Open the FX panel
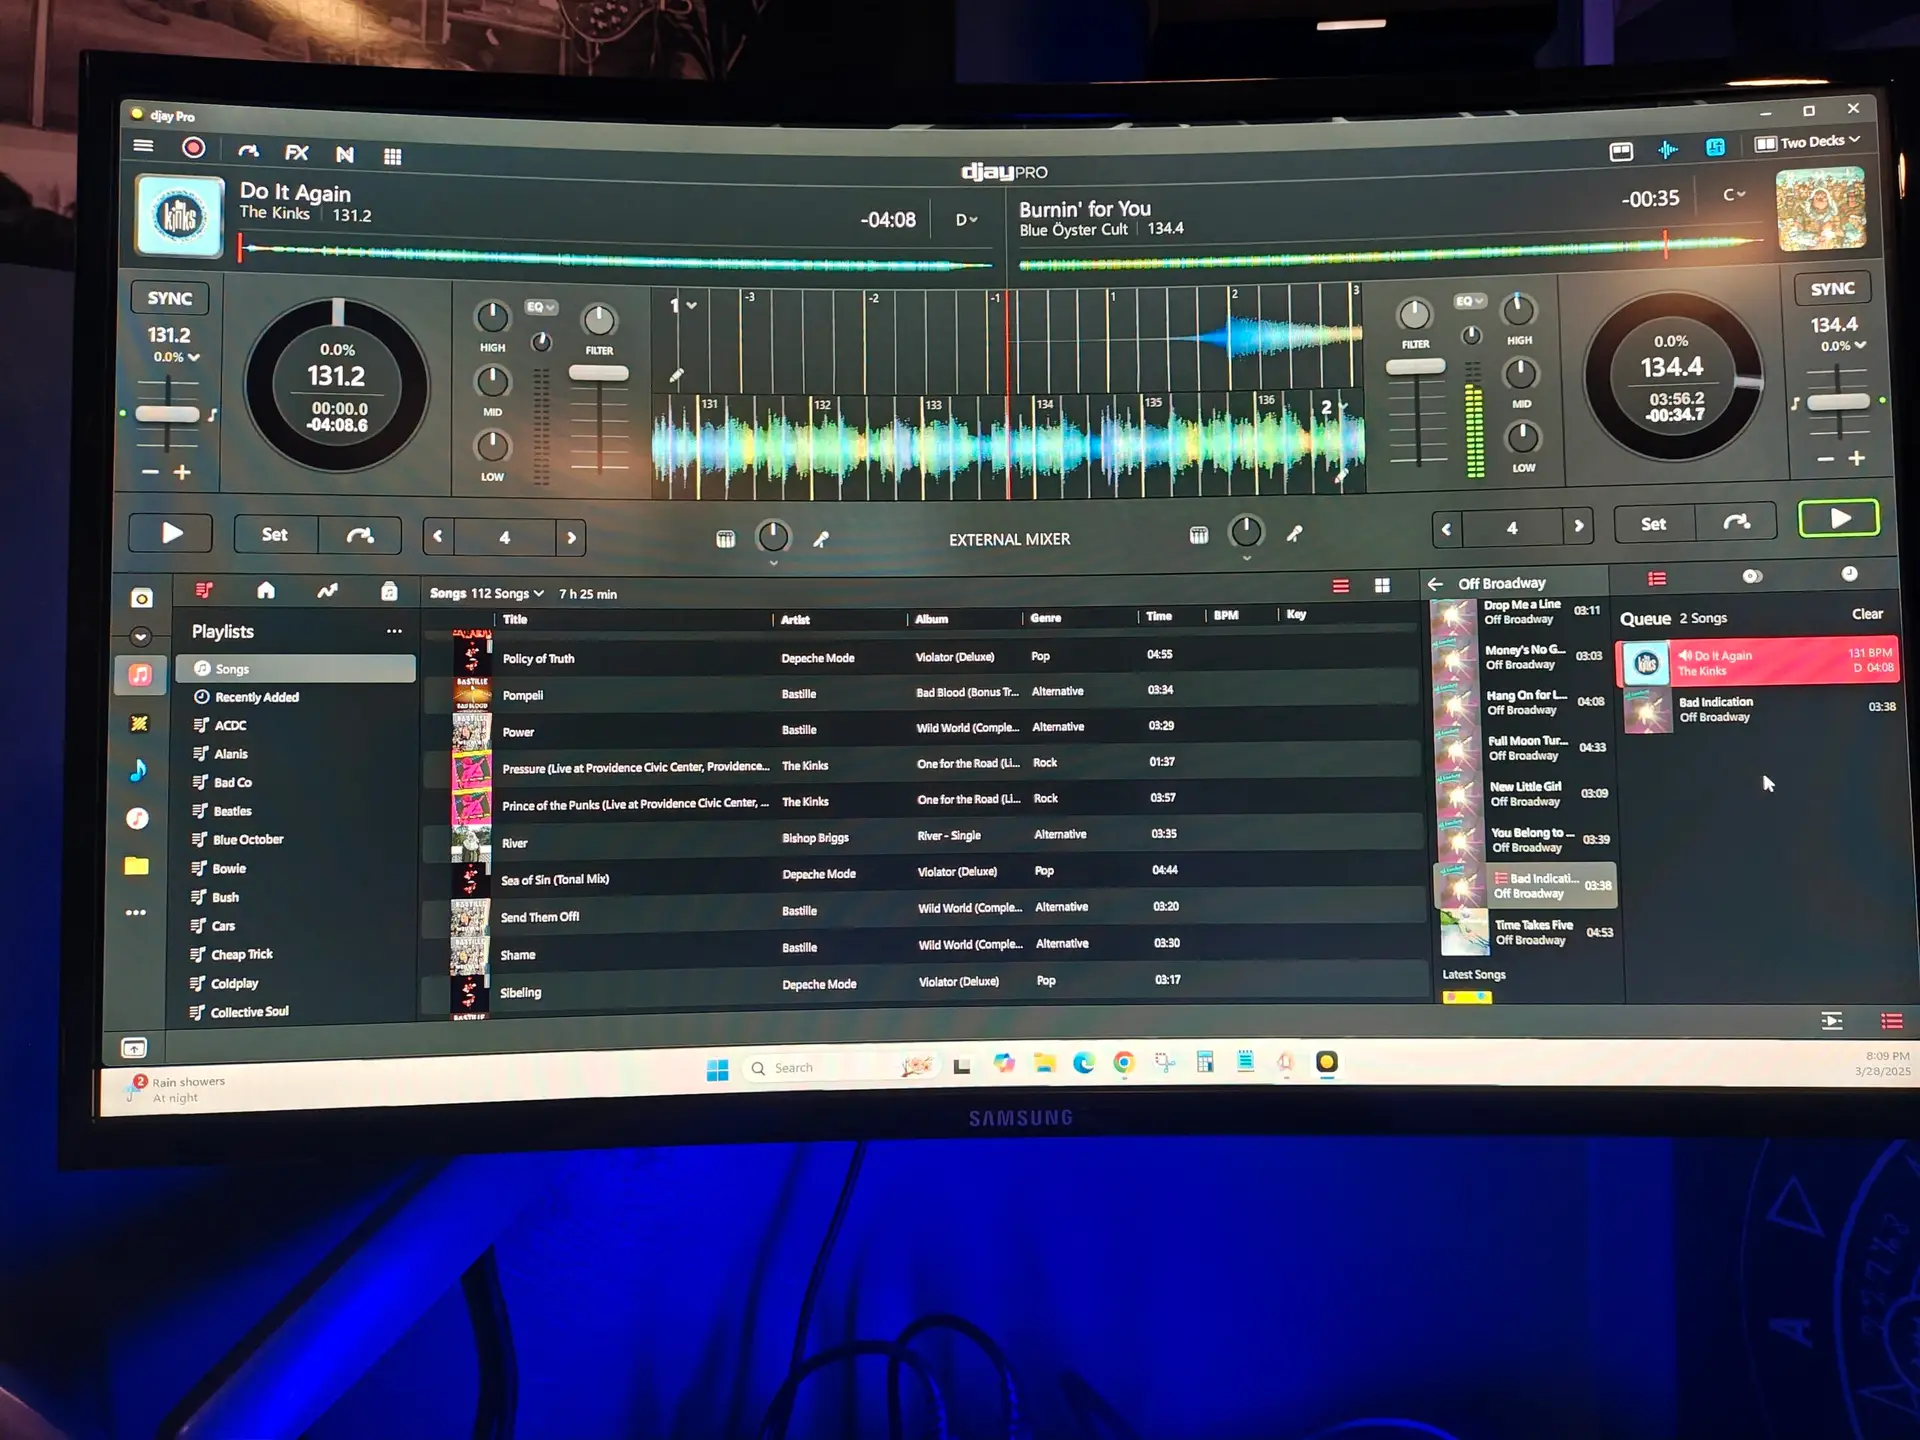The width and height of the screenshot is (1920, 1440). 297,152
